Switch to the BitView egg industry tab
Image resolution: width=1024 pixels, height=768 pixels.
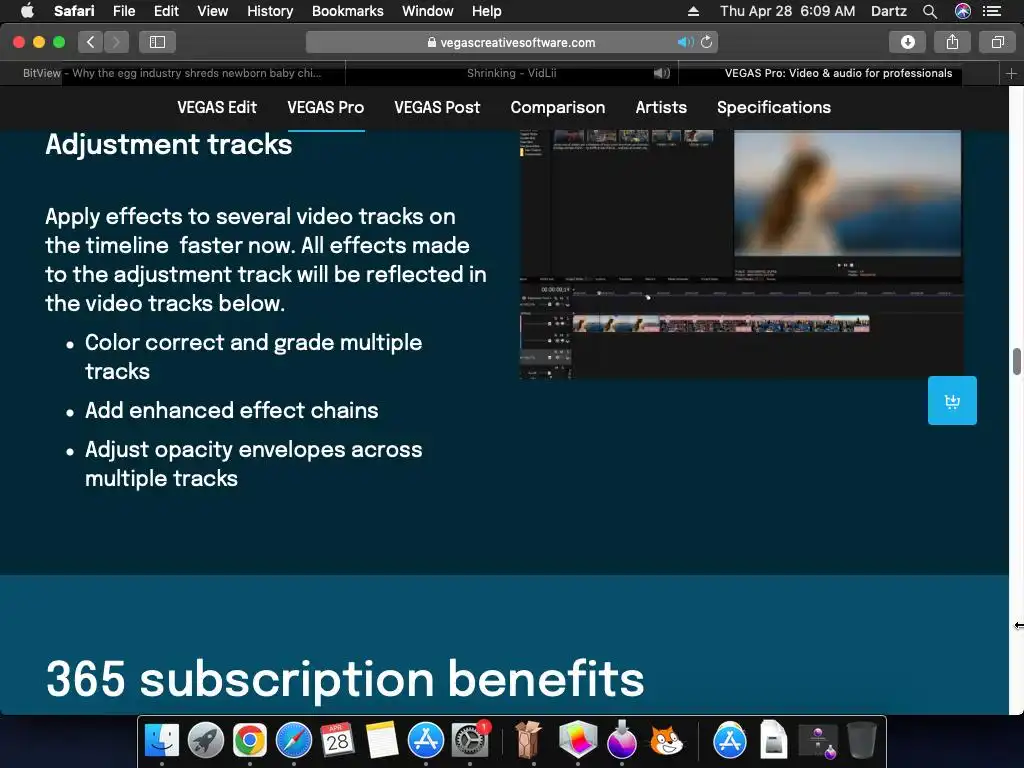click(172, 73)
